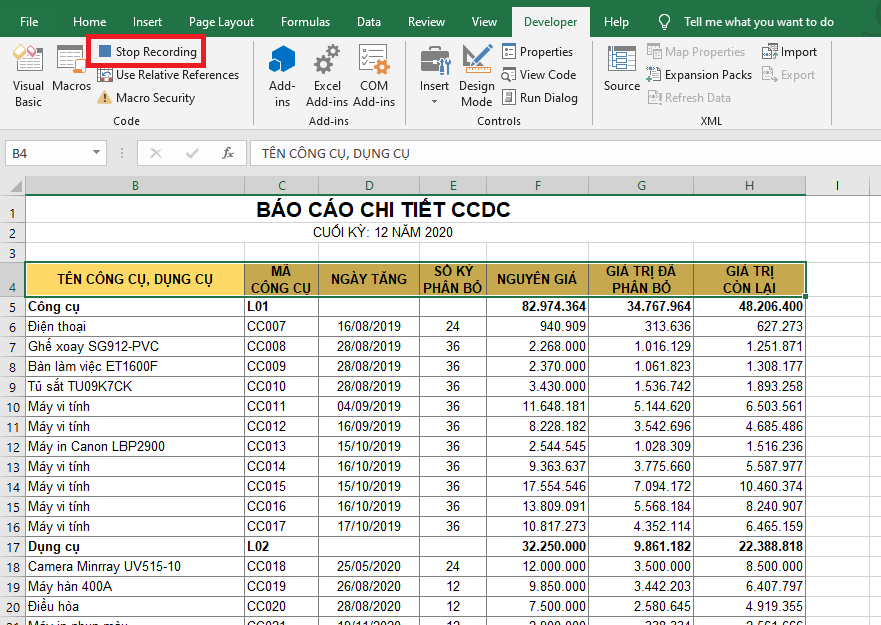Open the Page Layout tab
The image size is (881, 625).
[x=221, y=22]
